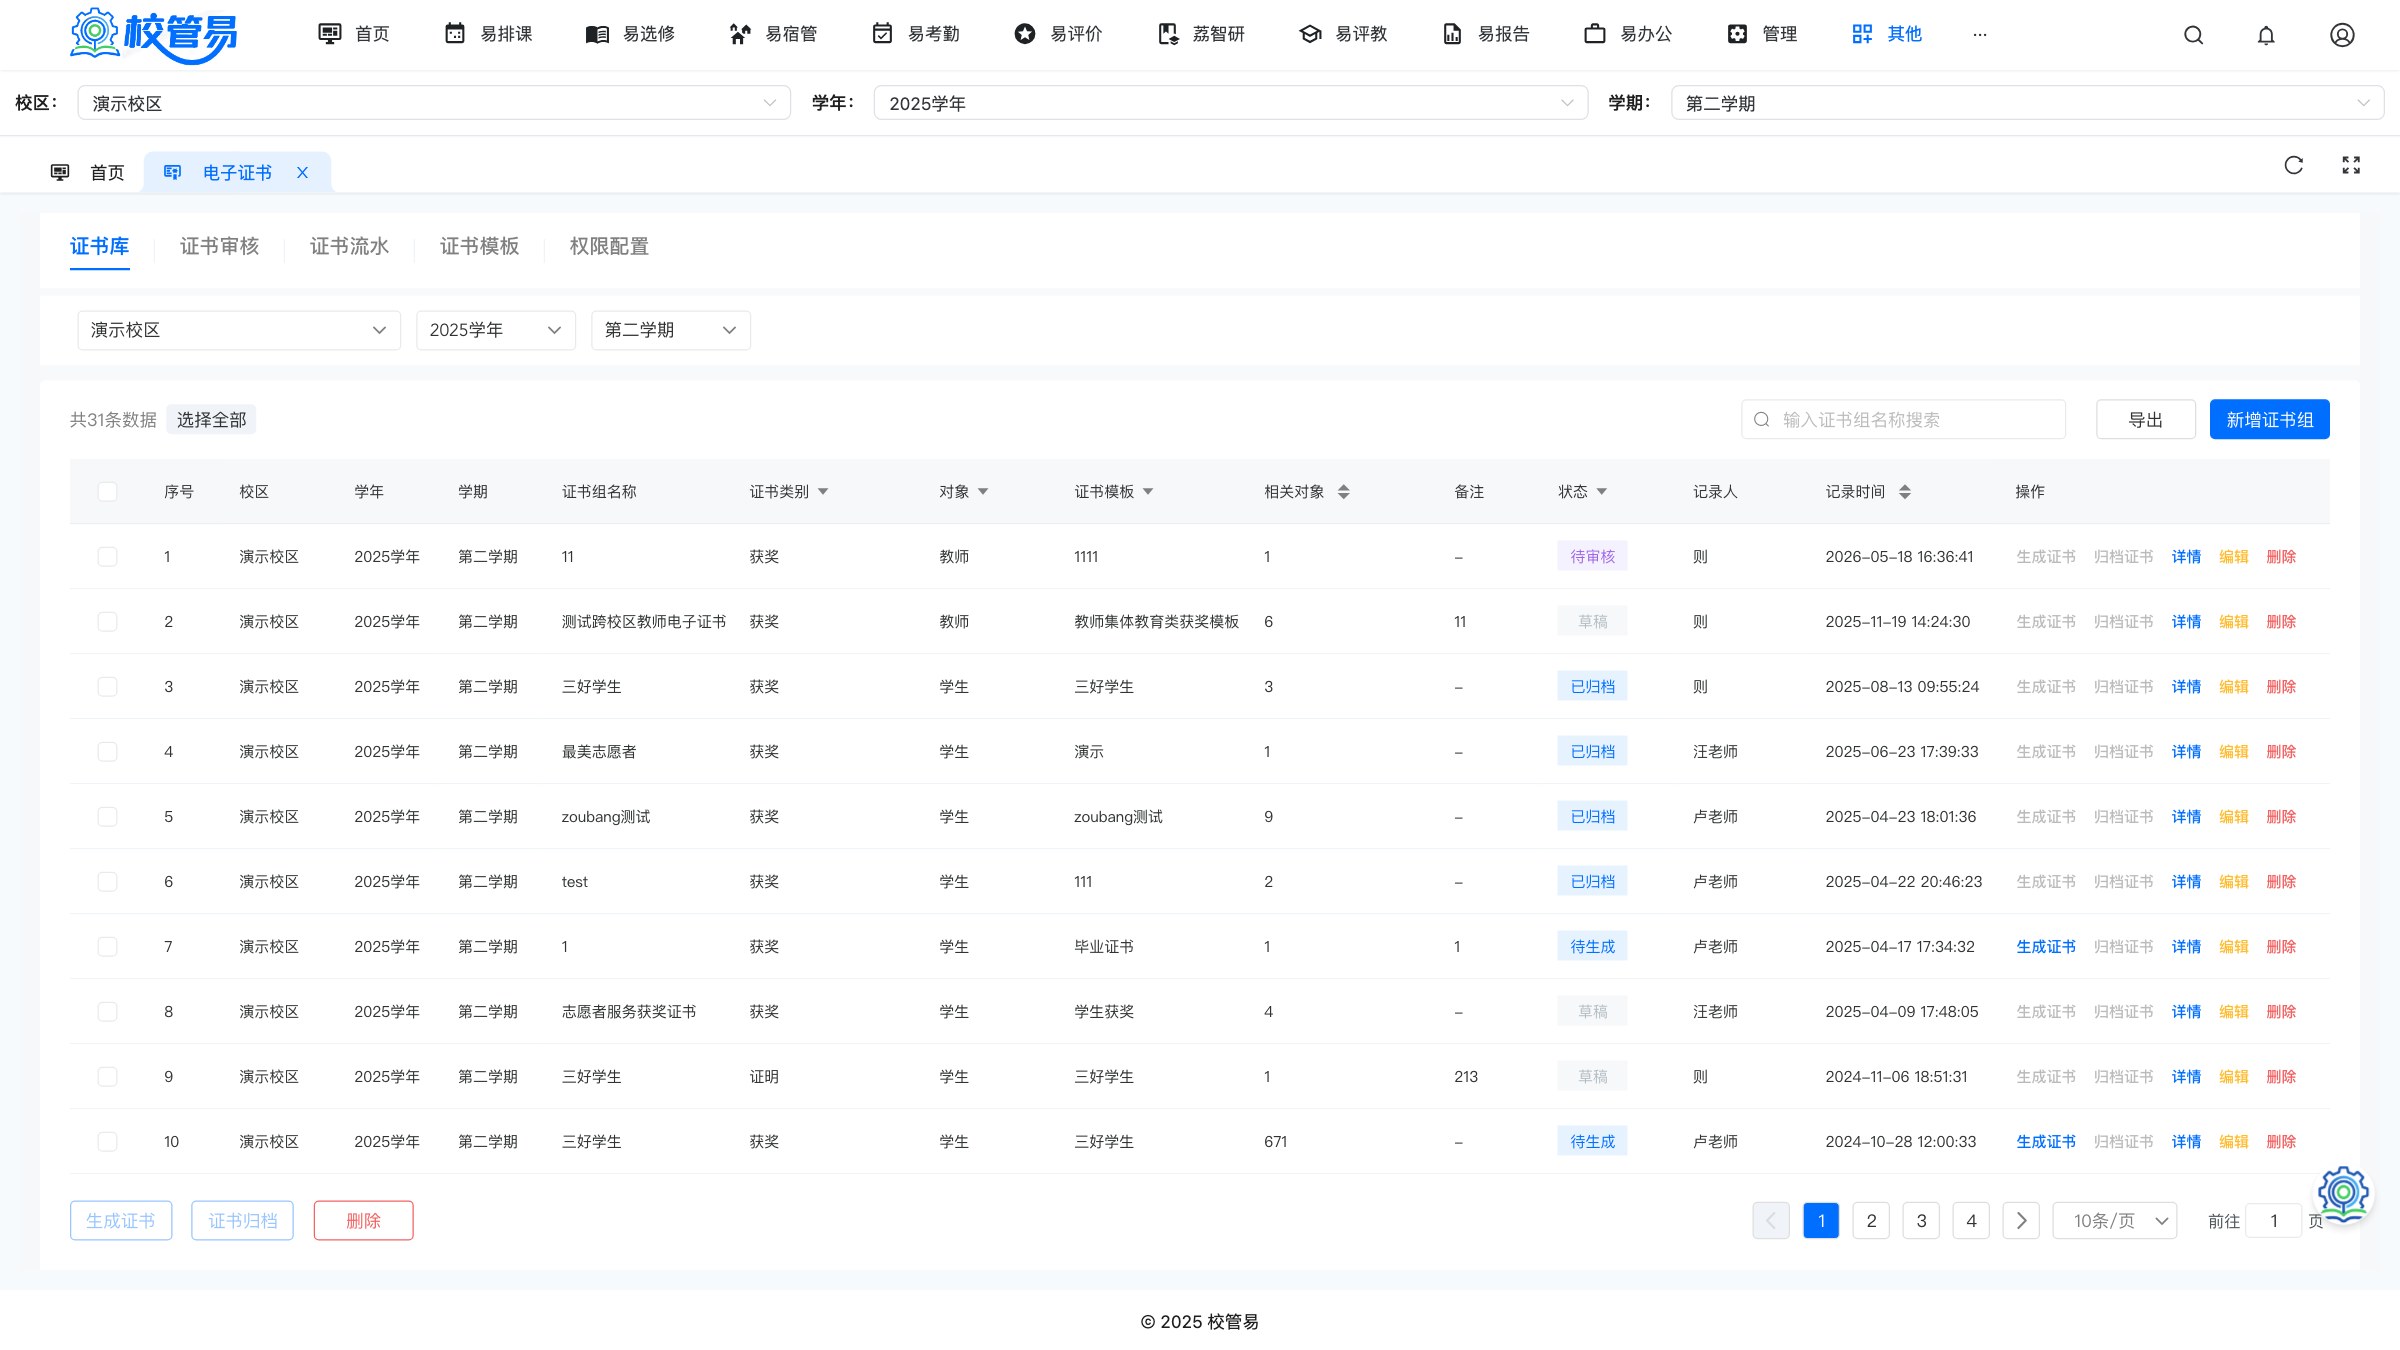2400x1350 pixels.
Task: Go to next page arrow in pagination
Action: coord(2021,1221)
